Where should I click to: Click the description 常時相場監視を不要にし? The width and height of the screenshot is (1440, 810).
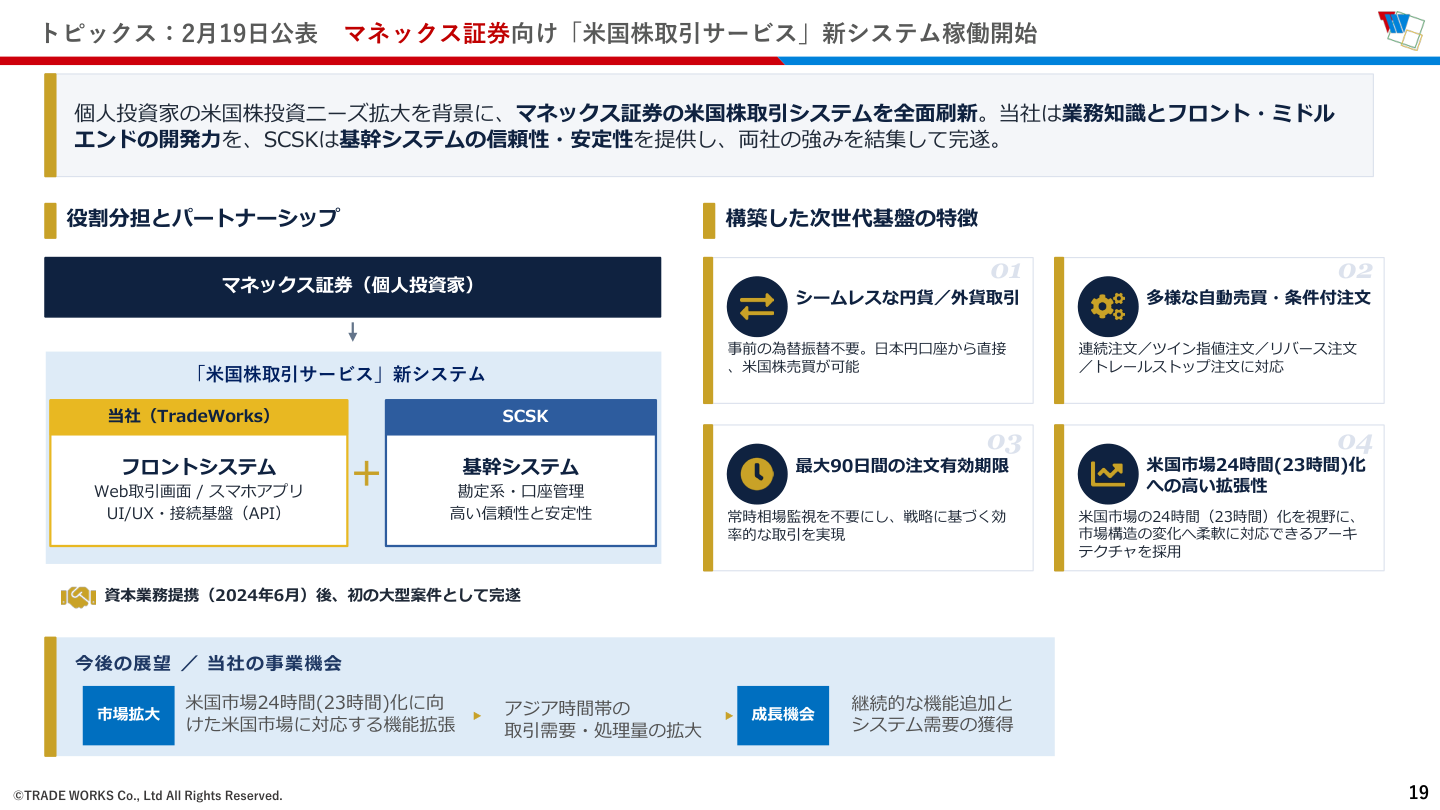pos(867,525)
